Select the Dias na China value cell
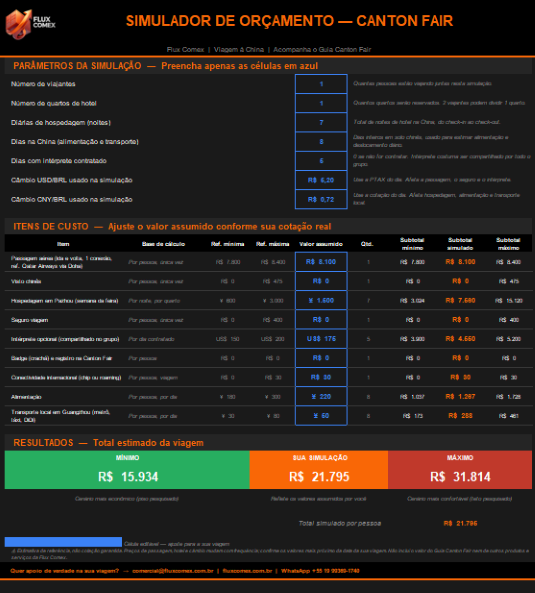 [321, 142]
